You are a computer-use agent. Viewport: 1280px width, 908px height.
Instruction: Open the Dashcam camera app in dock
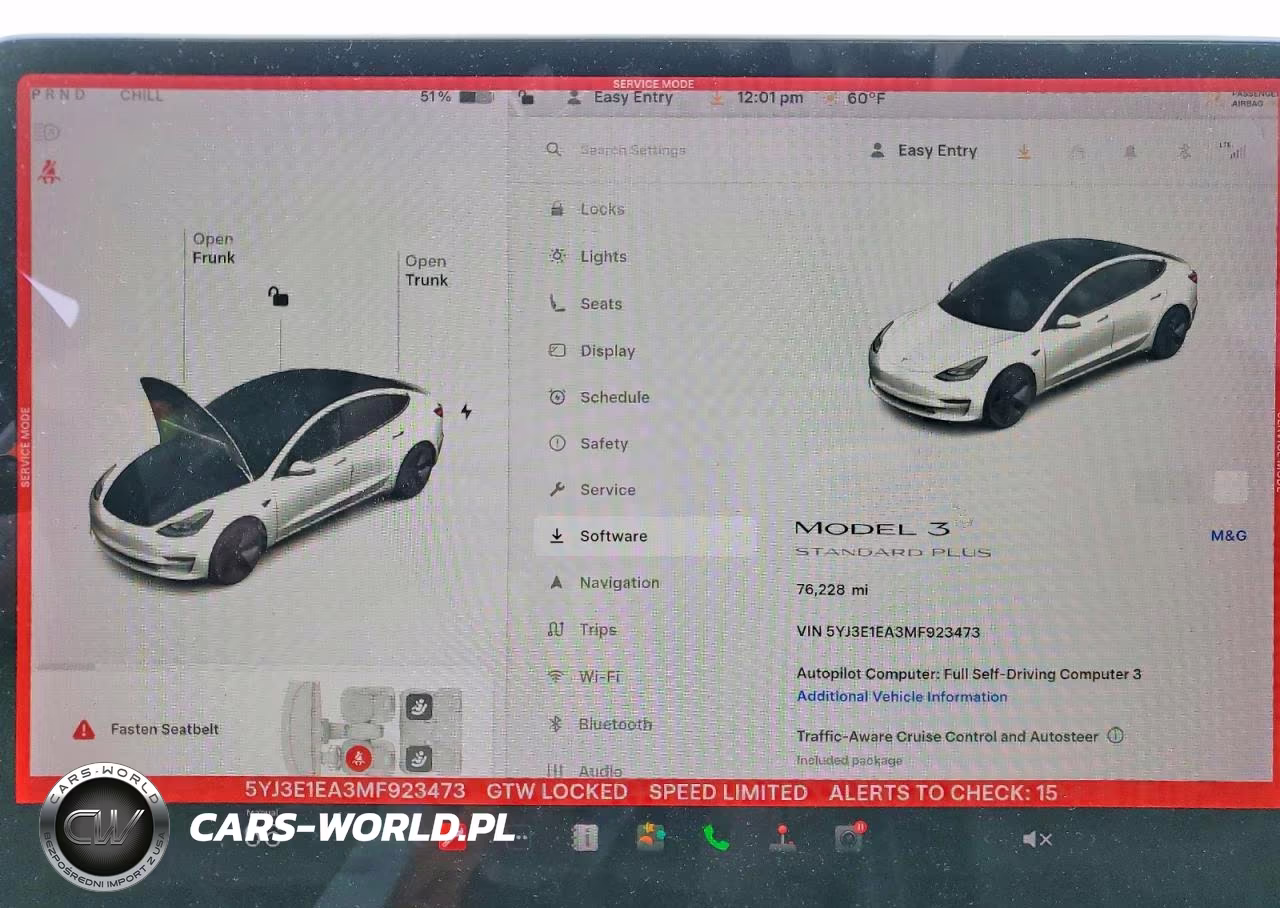pyautogui.click(x=849, y=837)
